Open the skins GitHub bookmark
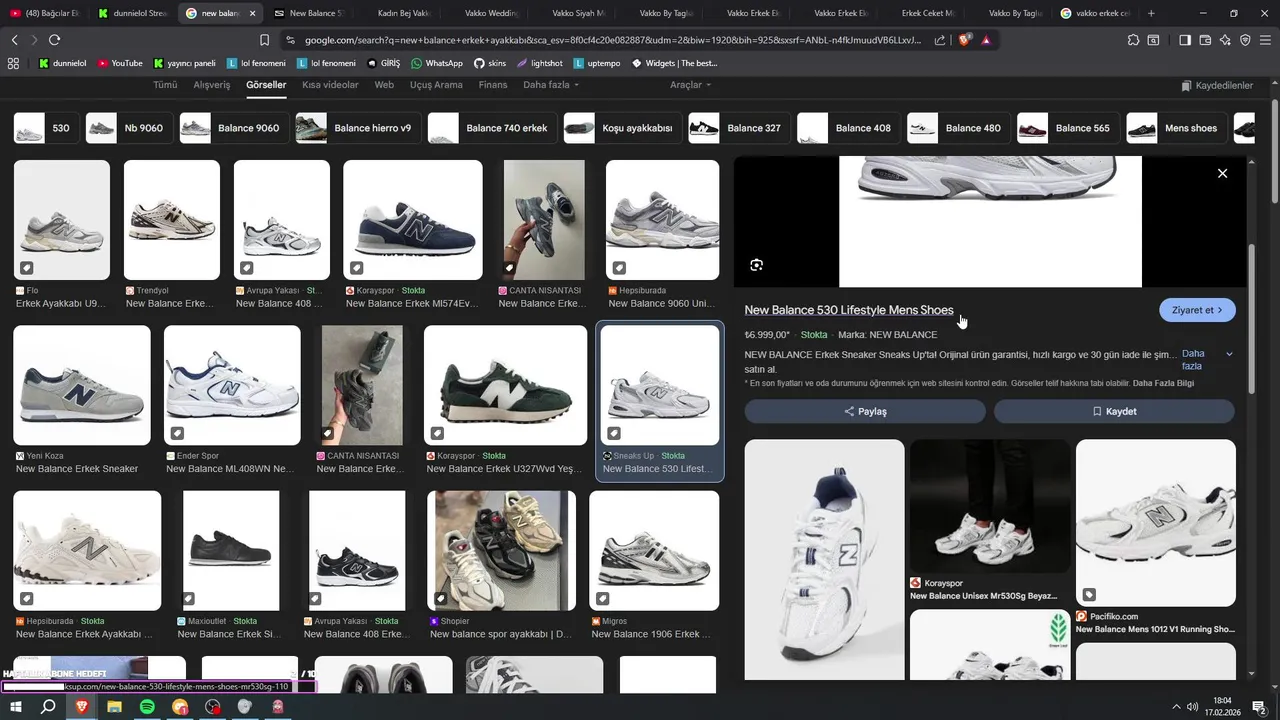 (490, 63)
